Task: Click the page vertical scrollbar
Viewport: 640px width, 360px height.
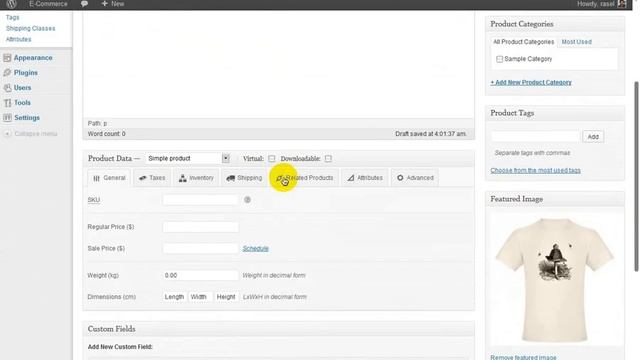Action: 636,176
